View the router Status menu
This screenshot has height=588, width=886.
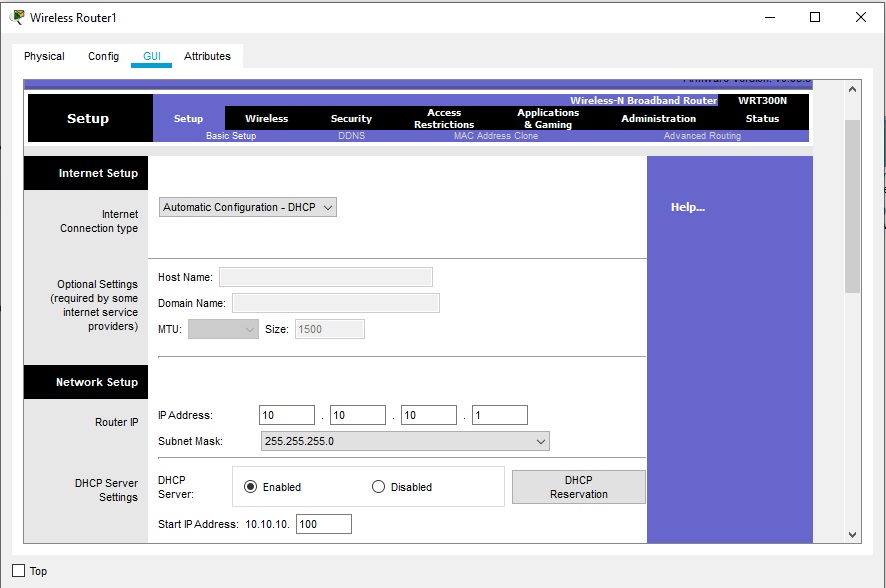(x=762, y=119)
